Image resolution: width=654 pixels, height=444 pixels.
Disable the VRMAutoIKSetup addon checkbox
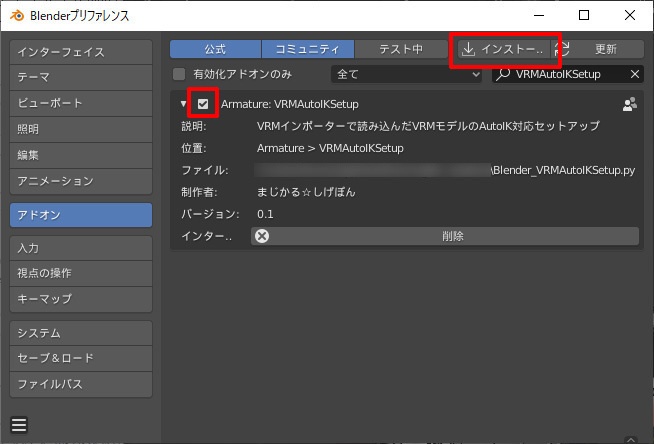point(203,104)
